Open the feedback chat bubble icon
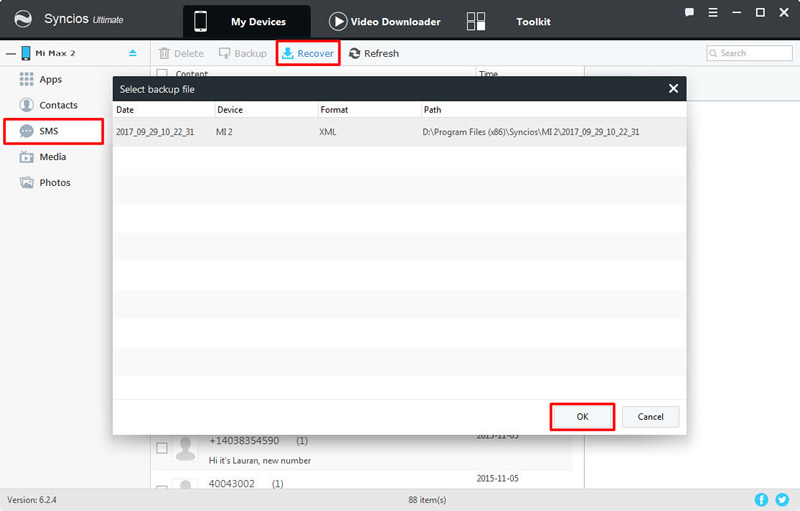The image size is (800, 511). pyautogui.click(x=689, y=13)
